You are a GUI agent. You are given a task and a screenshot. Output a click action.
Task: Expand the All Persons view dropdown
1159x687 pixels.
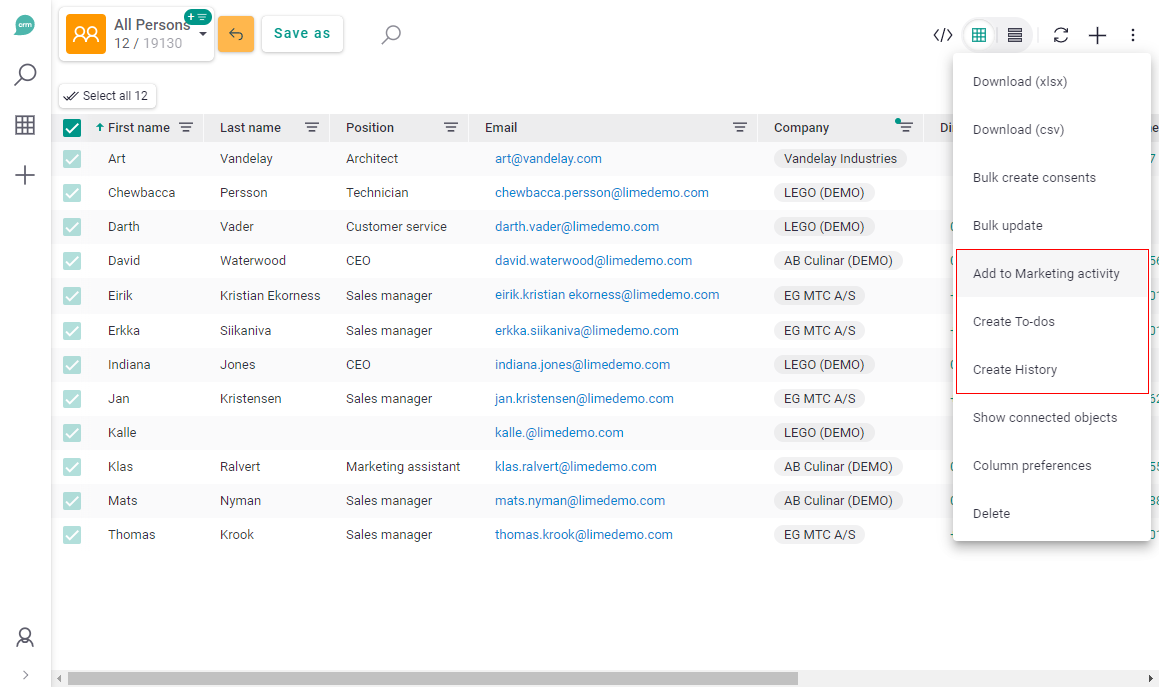coord(206,31)
